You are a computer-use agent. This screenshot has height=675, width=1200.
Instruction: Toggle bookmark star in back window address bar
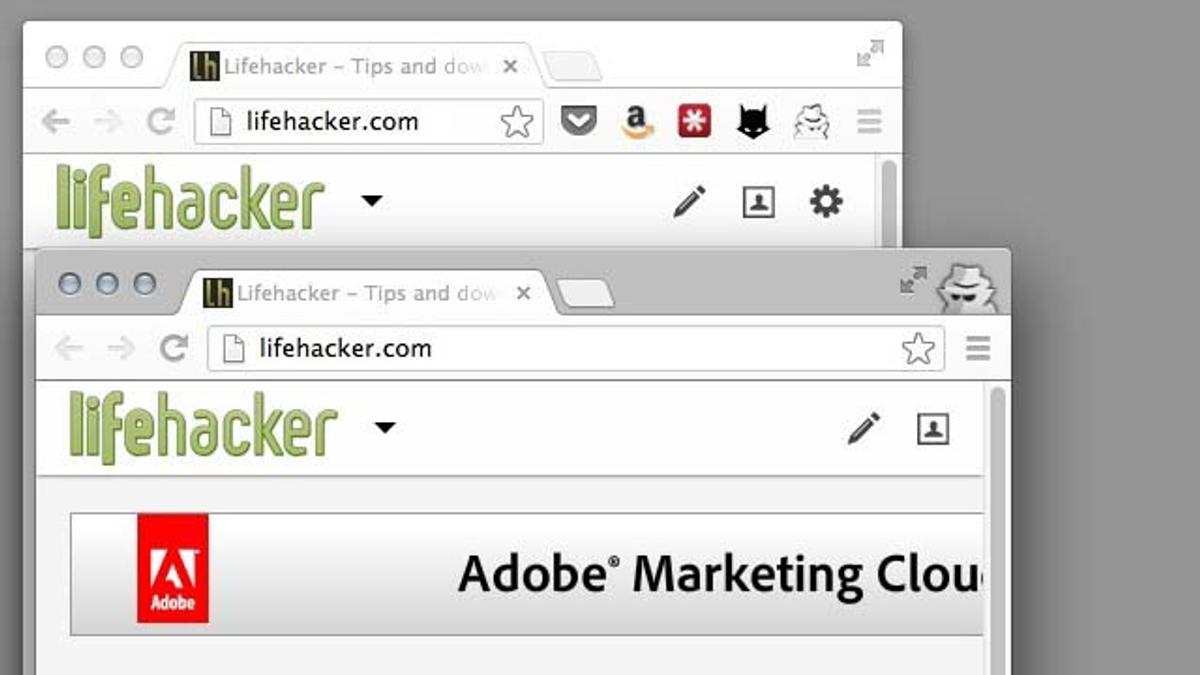517,122
